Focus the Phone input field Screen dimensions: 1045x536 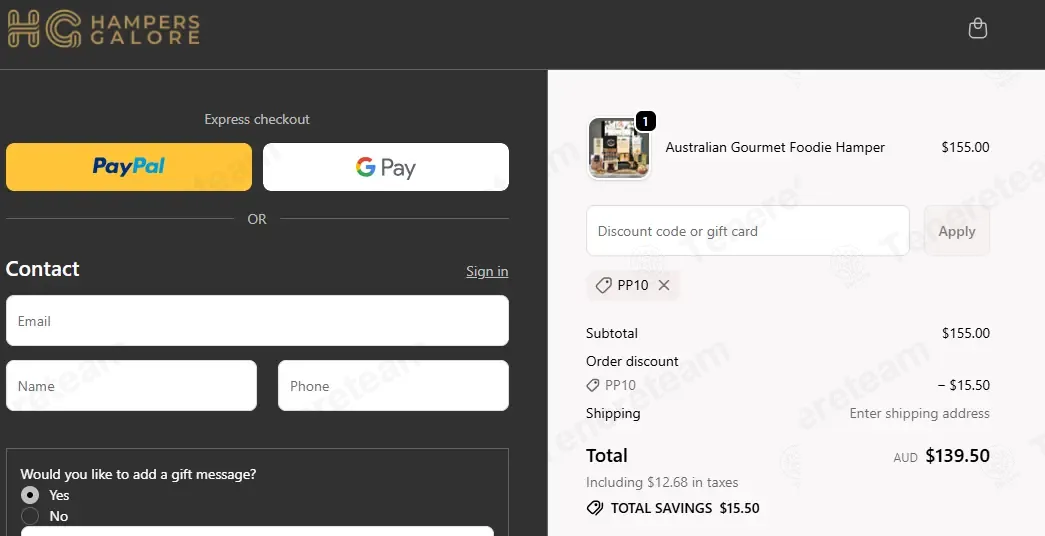pos(393,386)
